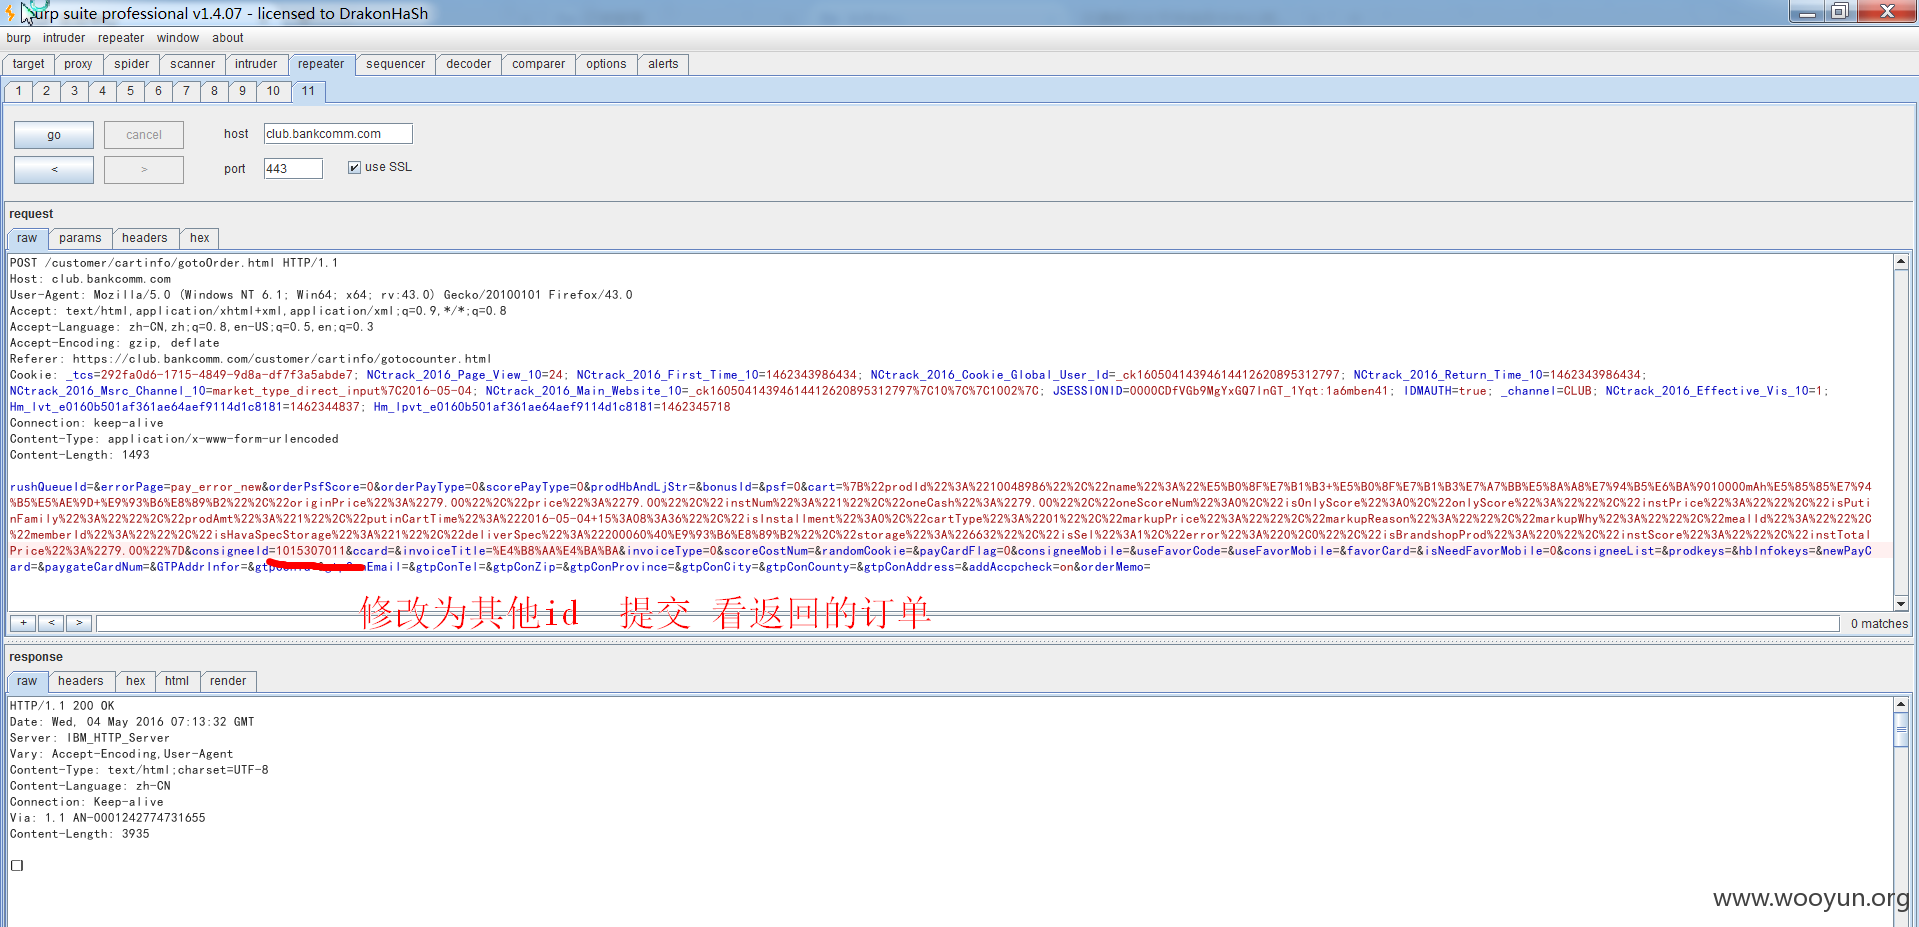Viewport: 1919px width, 927px height.
Task: Select repeater request tab 9
Action: point(242,91)
